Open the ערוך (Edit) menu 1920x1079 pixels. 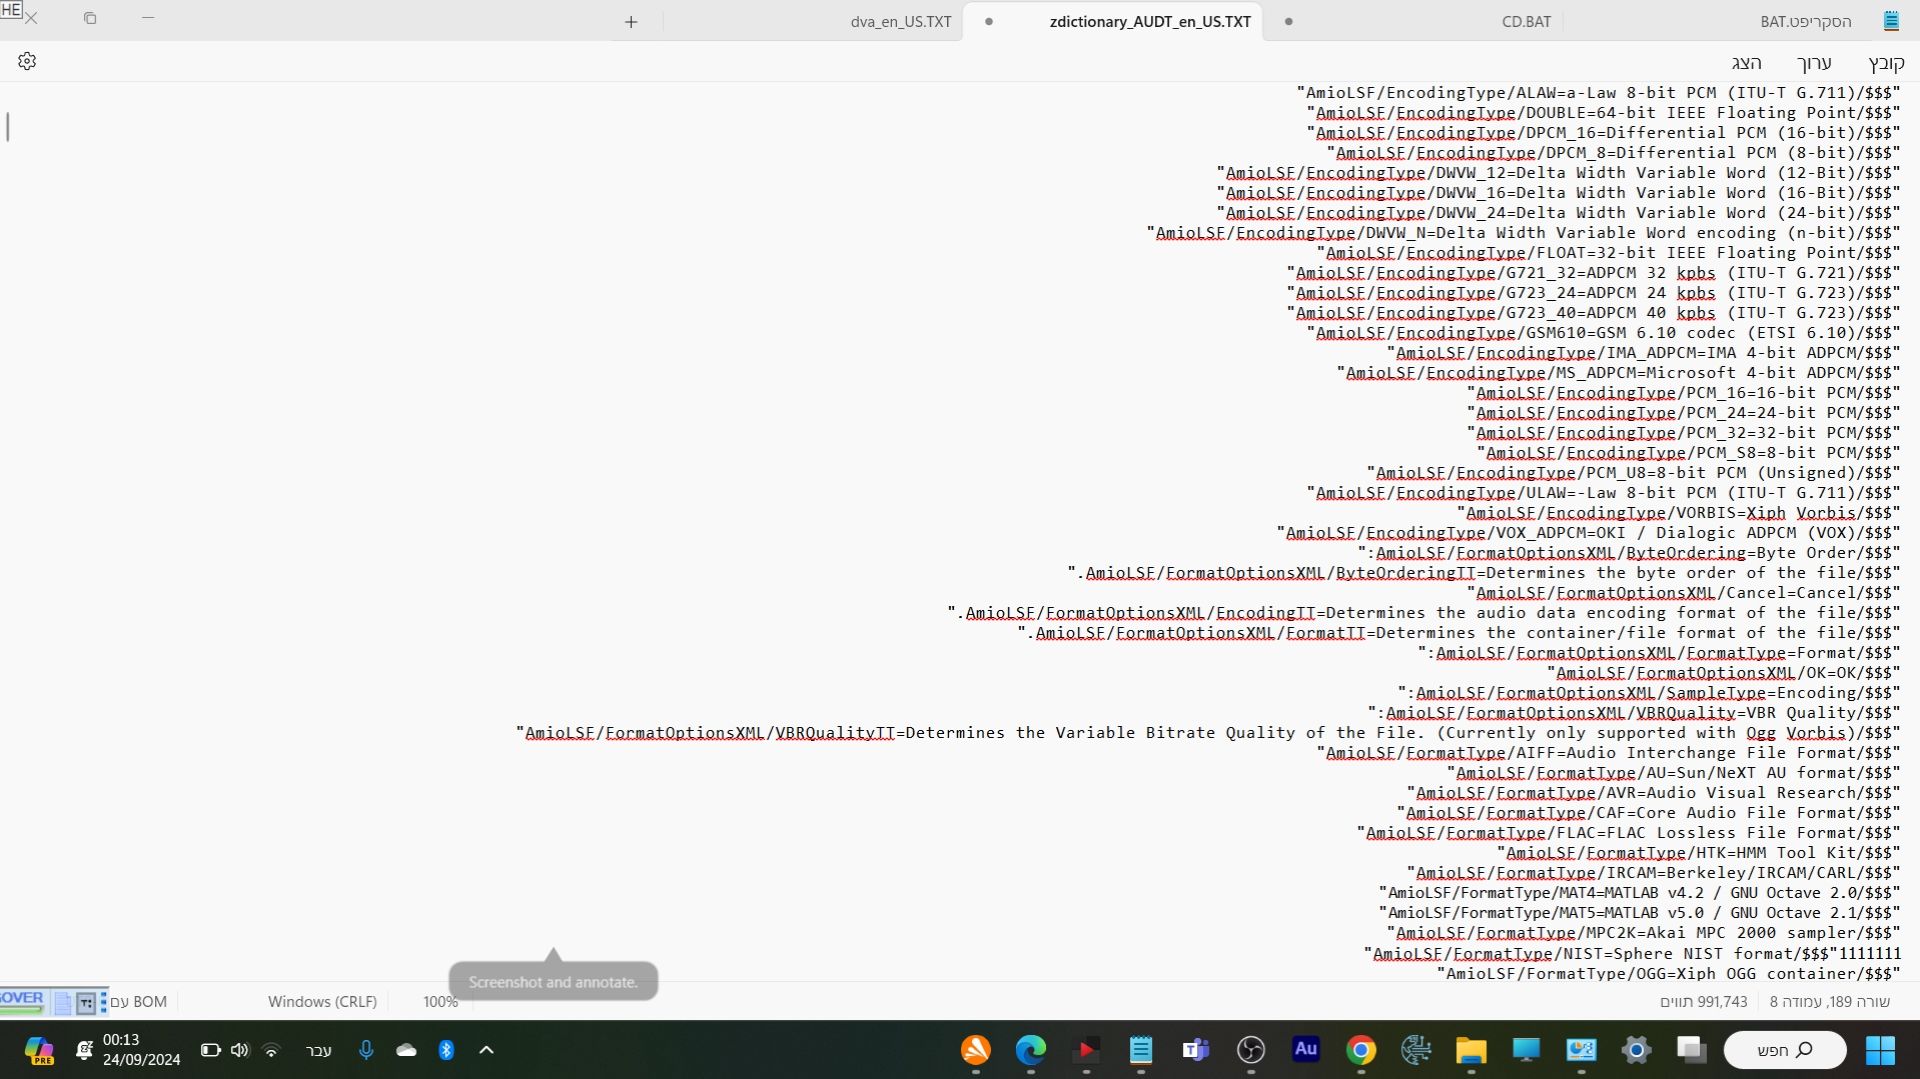(x=1814, y=63)
